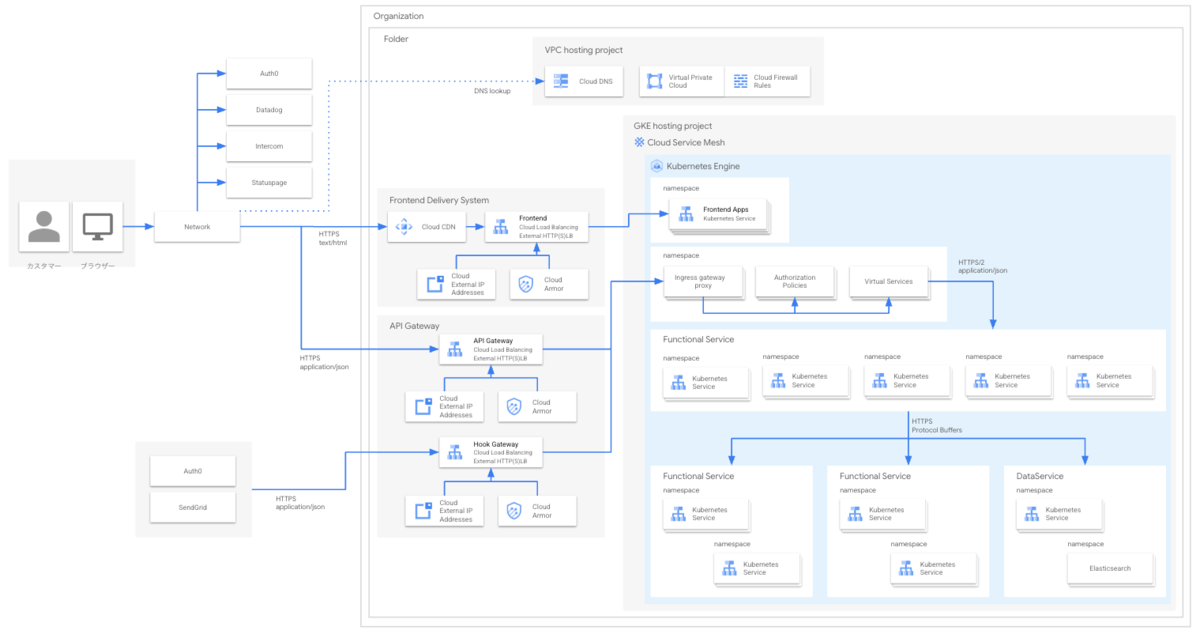Screen dimensions: 1200x634
Task: Click the 'ブラウザー' caption
Action: tap(97, 267)
